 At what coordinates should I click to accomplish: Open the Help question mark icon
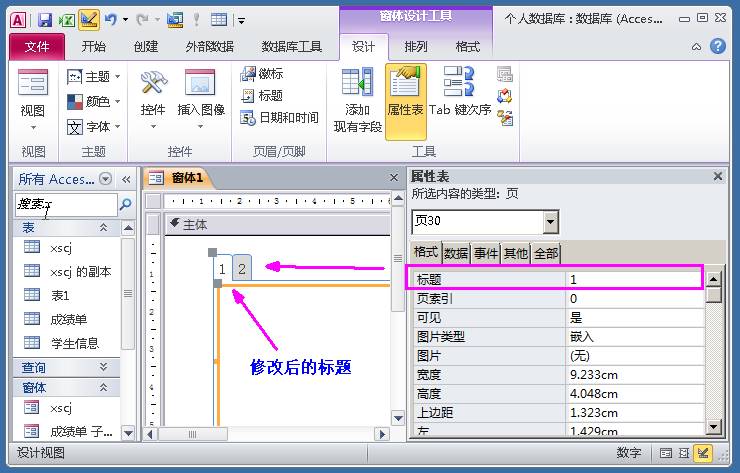point(718,46)
